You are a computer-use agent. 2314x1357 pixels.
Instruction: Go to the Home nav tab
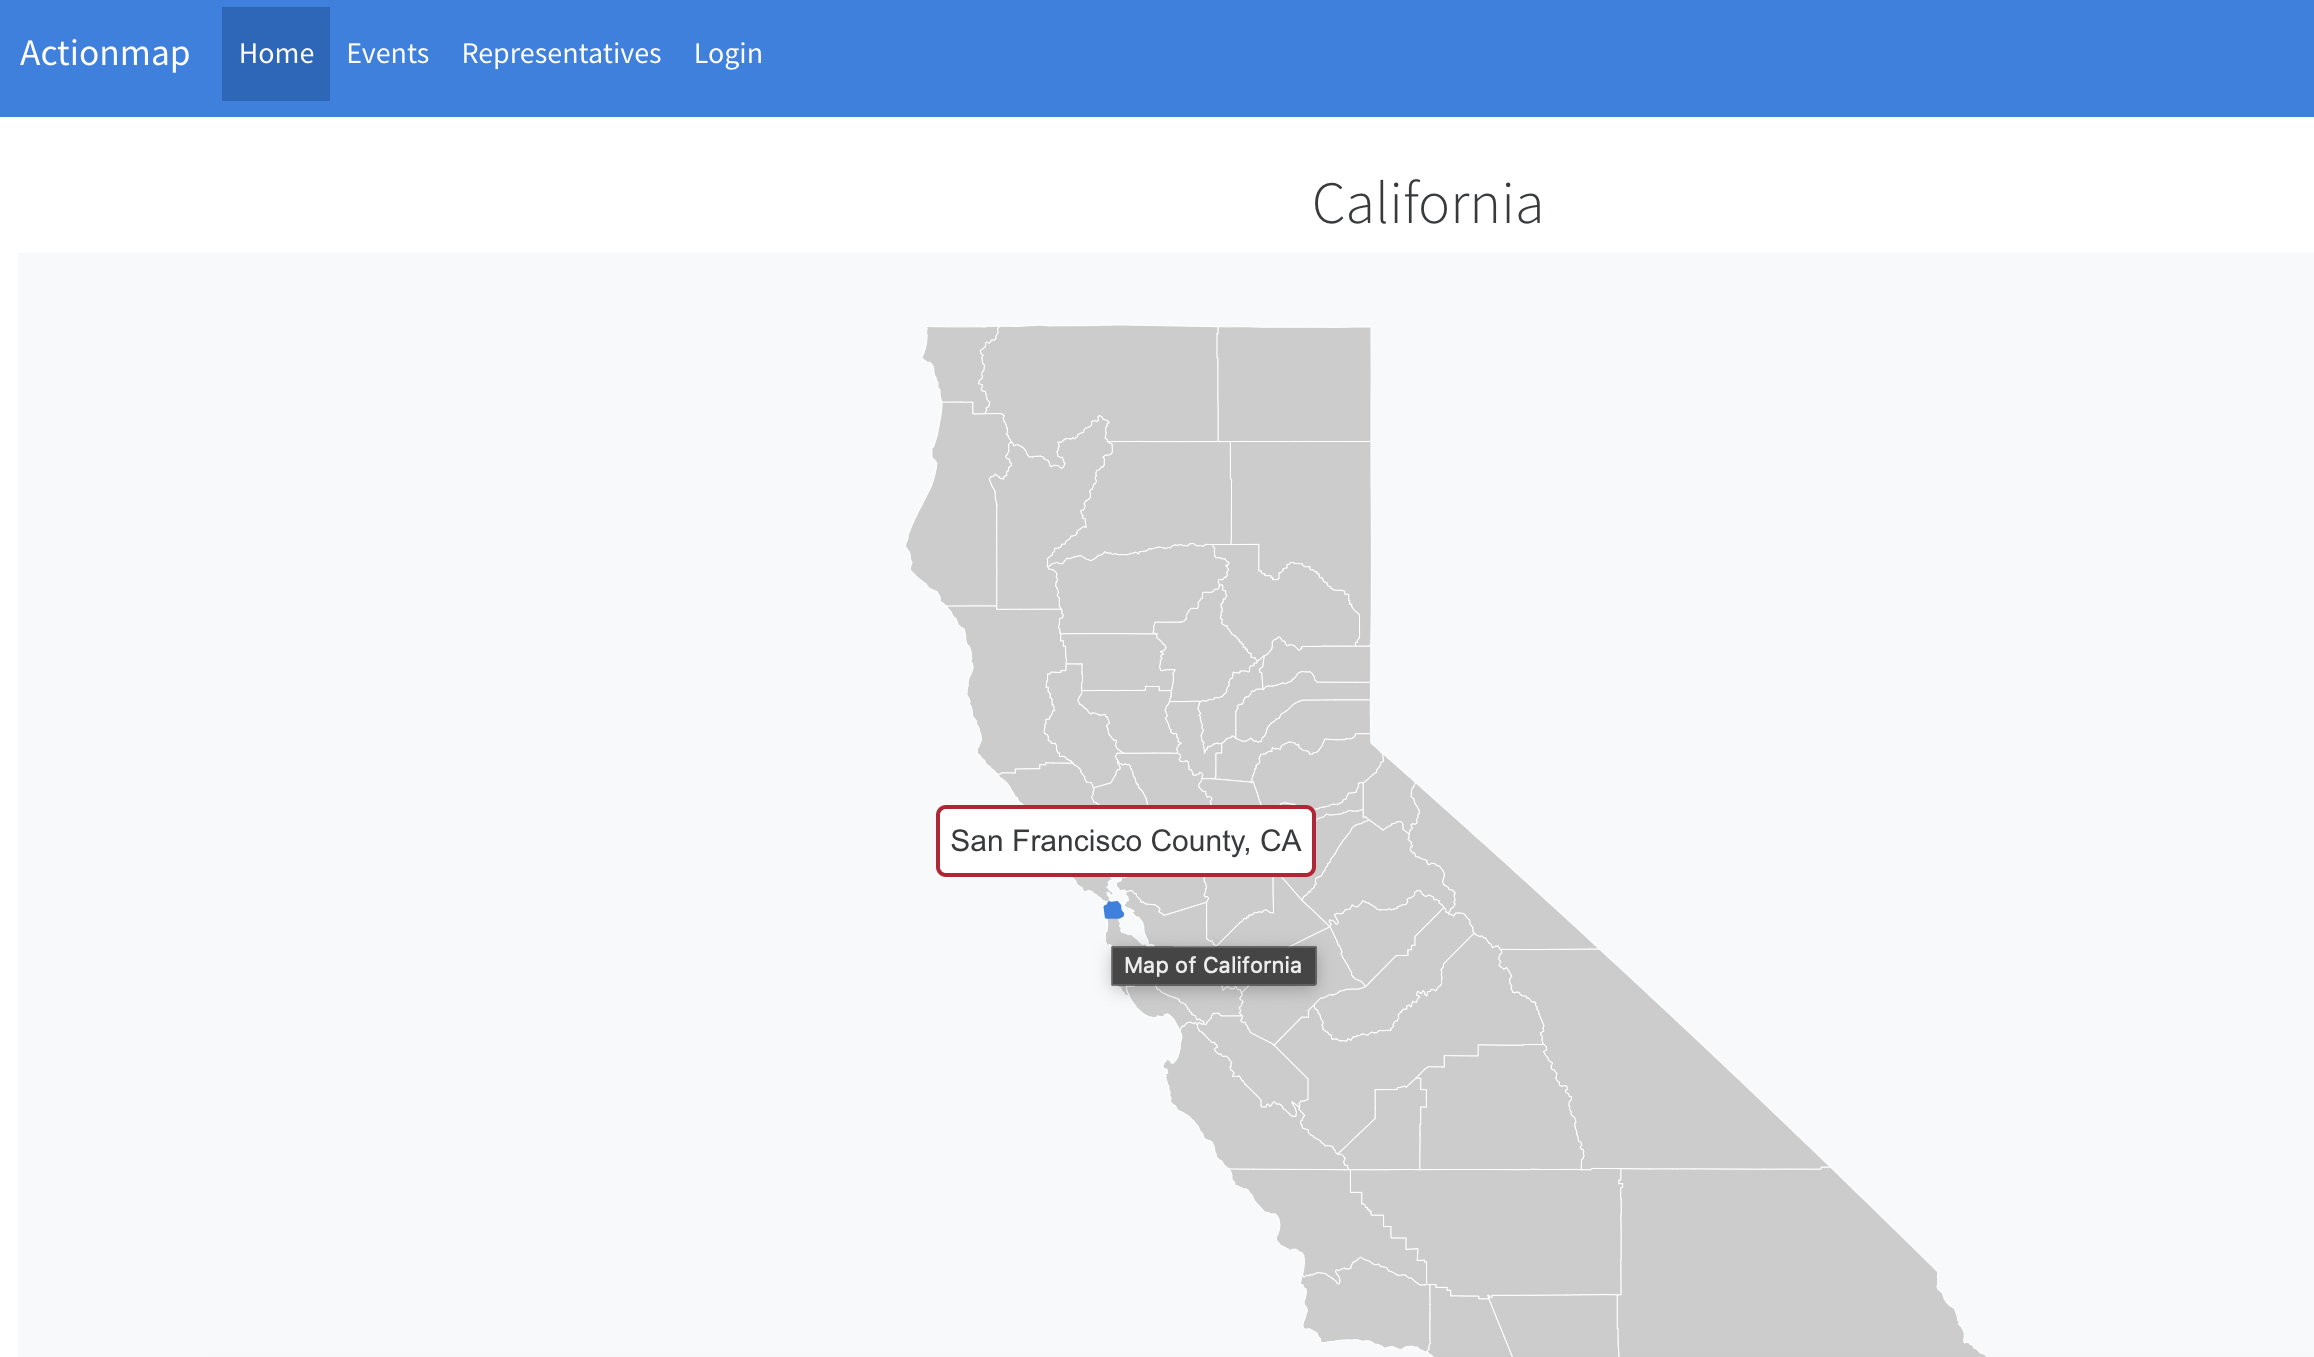276,53
